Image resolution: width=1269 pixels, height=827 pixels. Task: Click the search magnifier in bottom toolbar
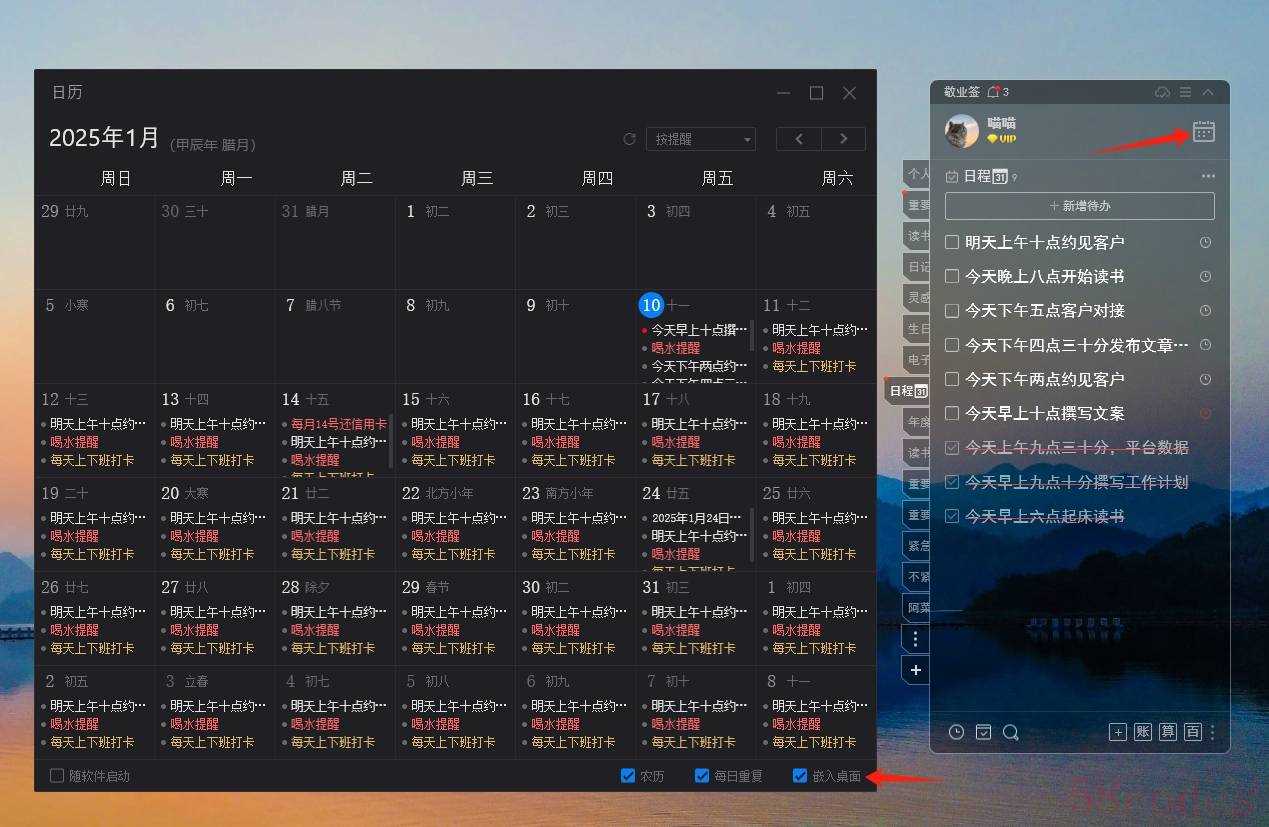pyautogui.click(x=1010, y=732)
